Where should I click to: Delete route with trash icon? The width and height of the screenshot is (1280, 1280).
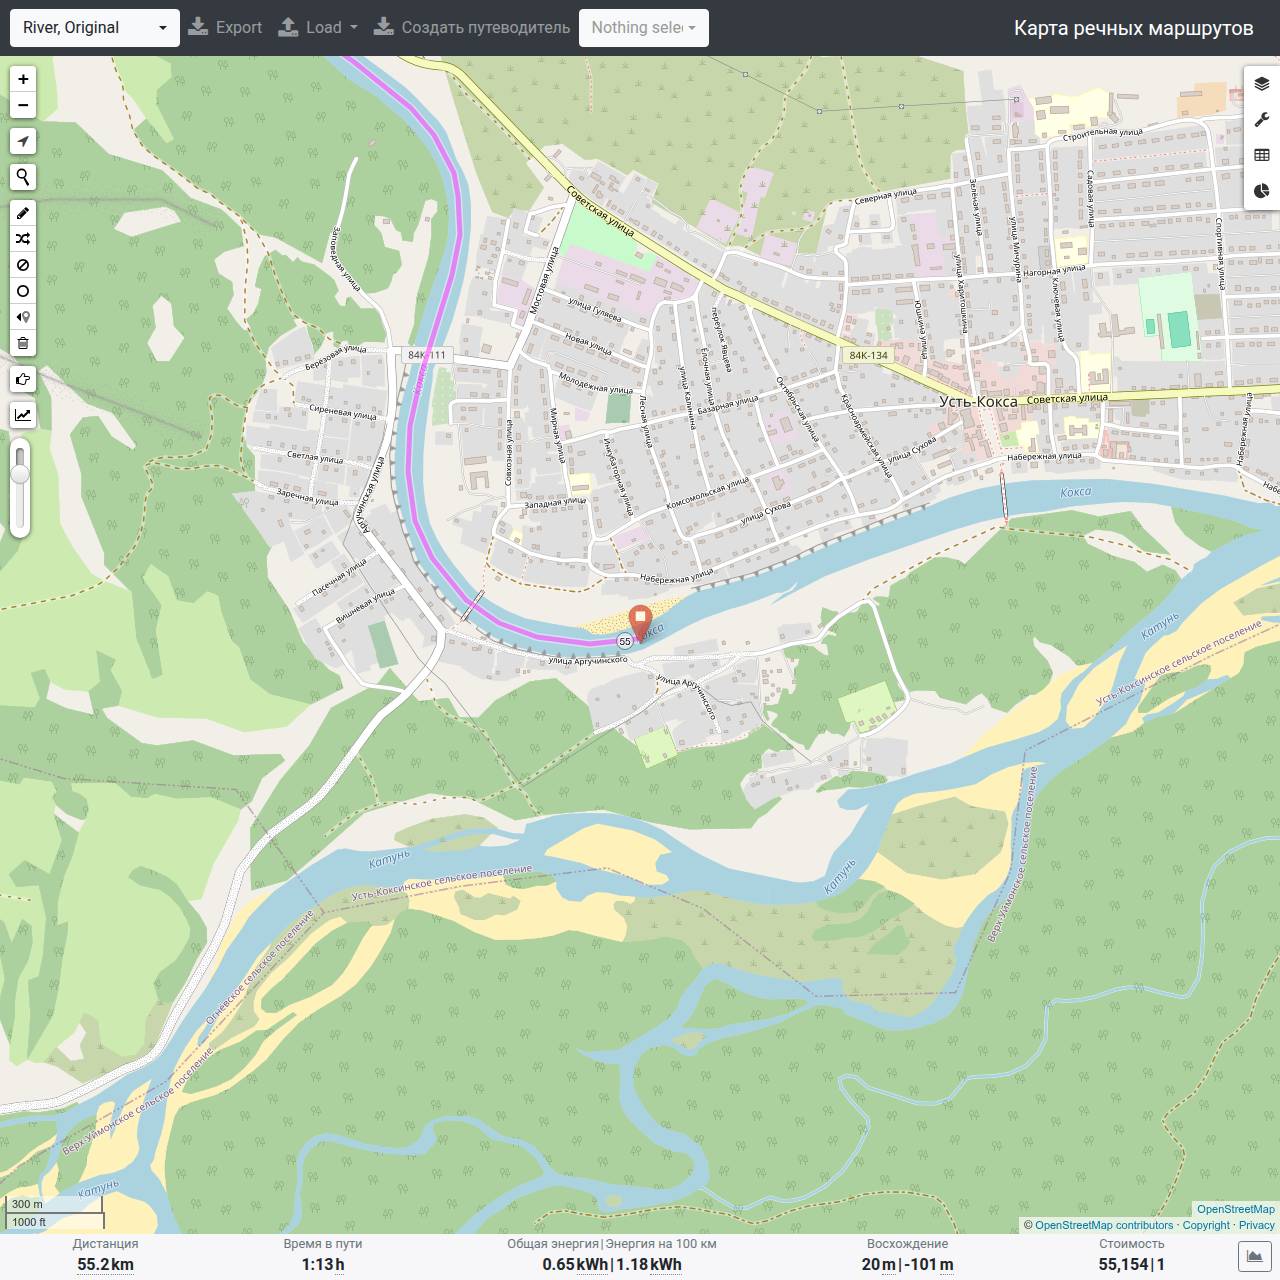point(23,343)
